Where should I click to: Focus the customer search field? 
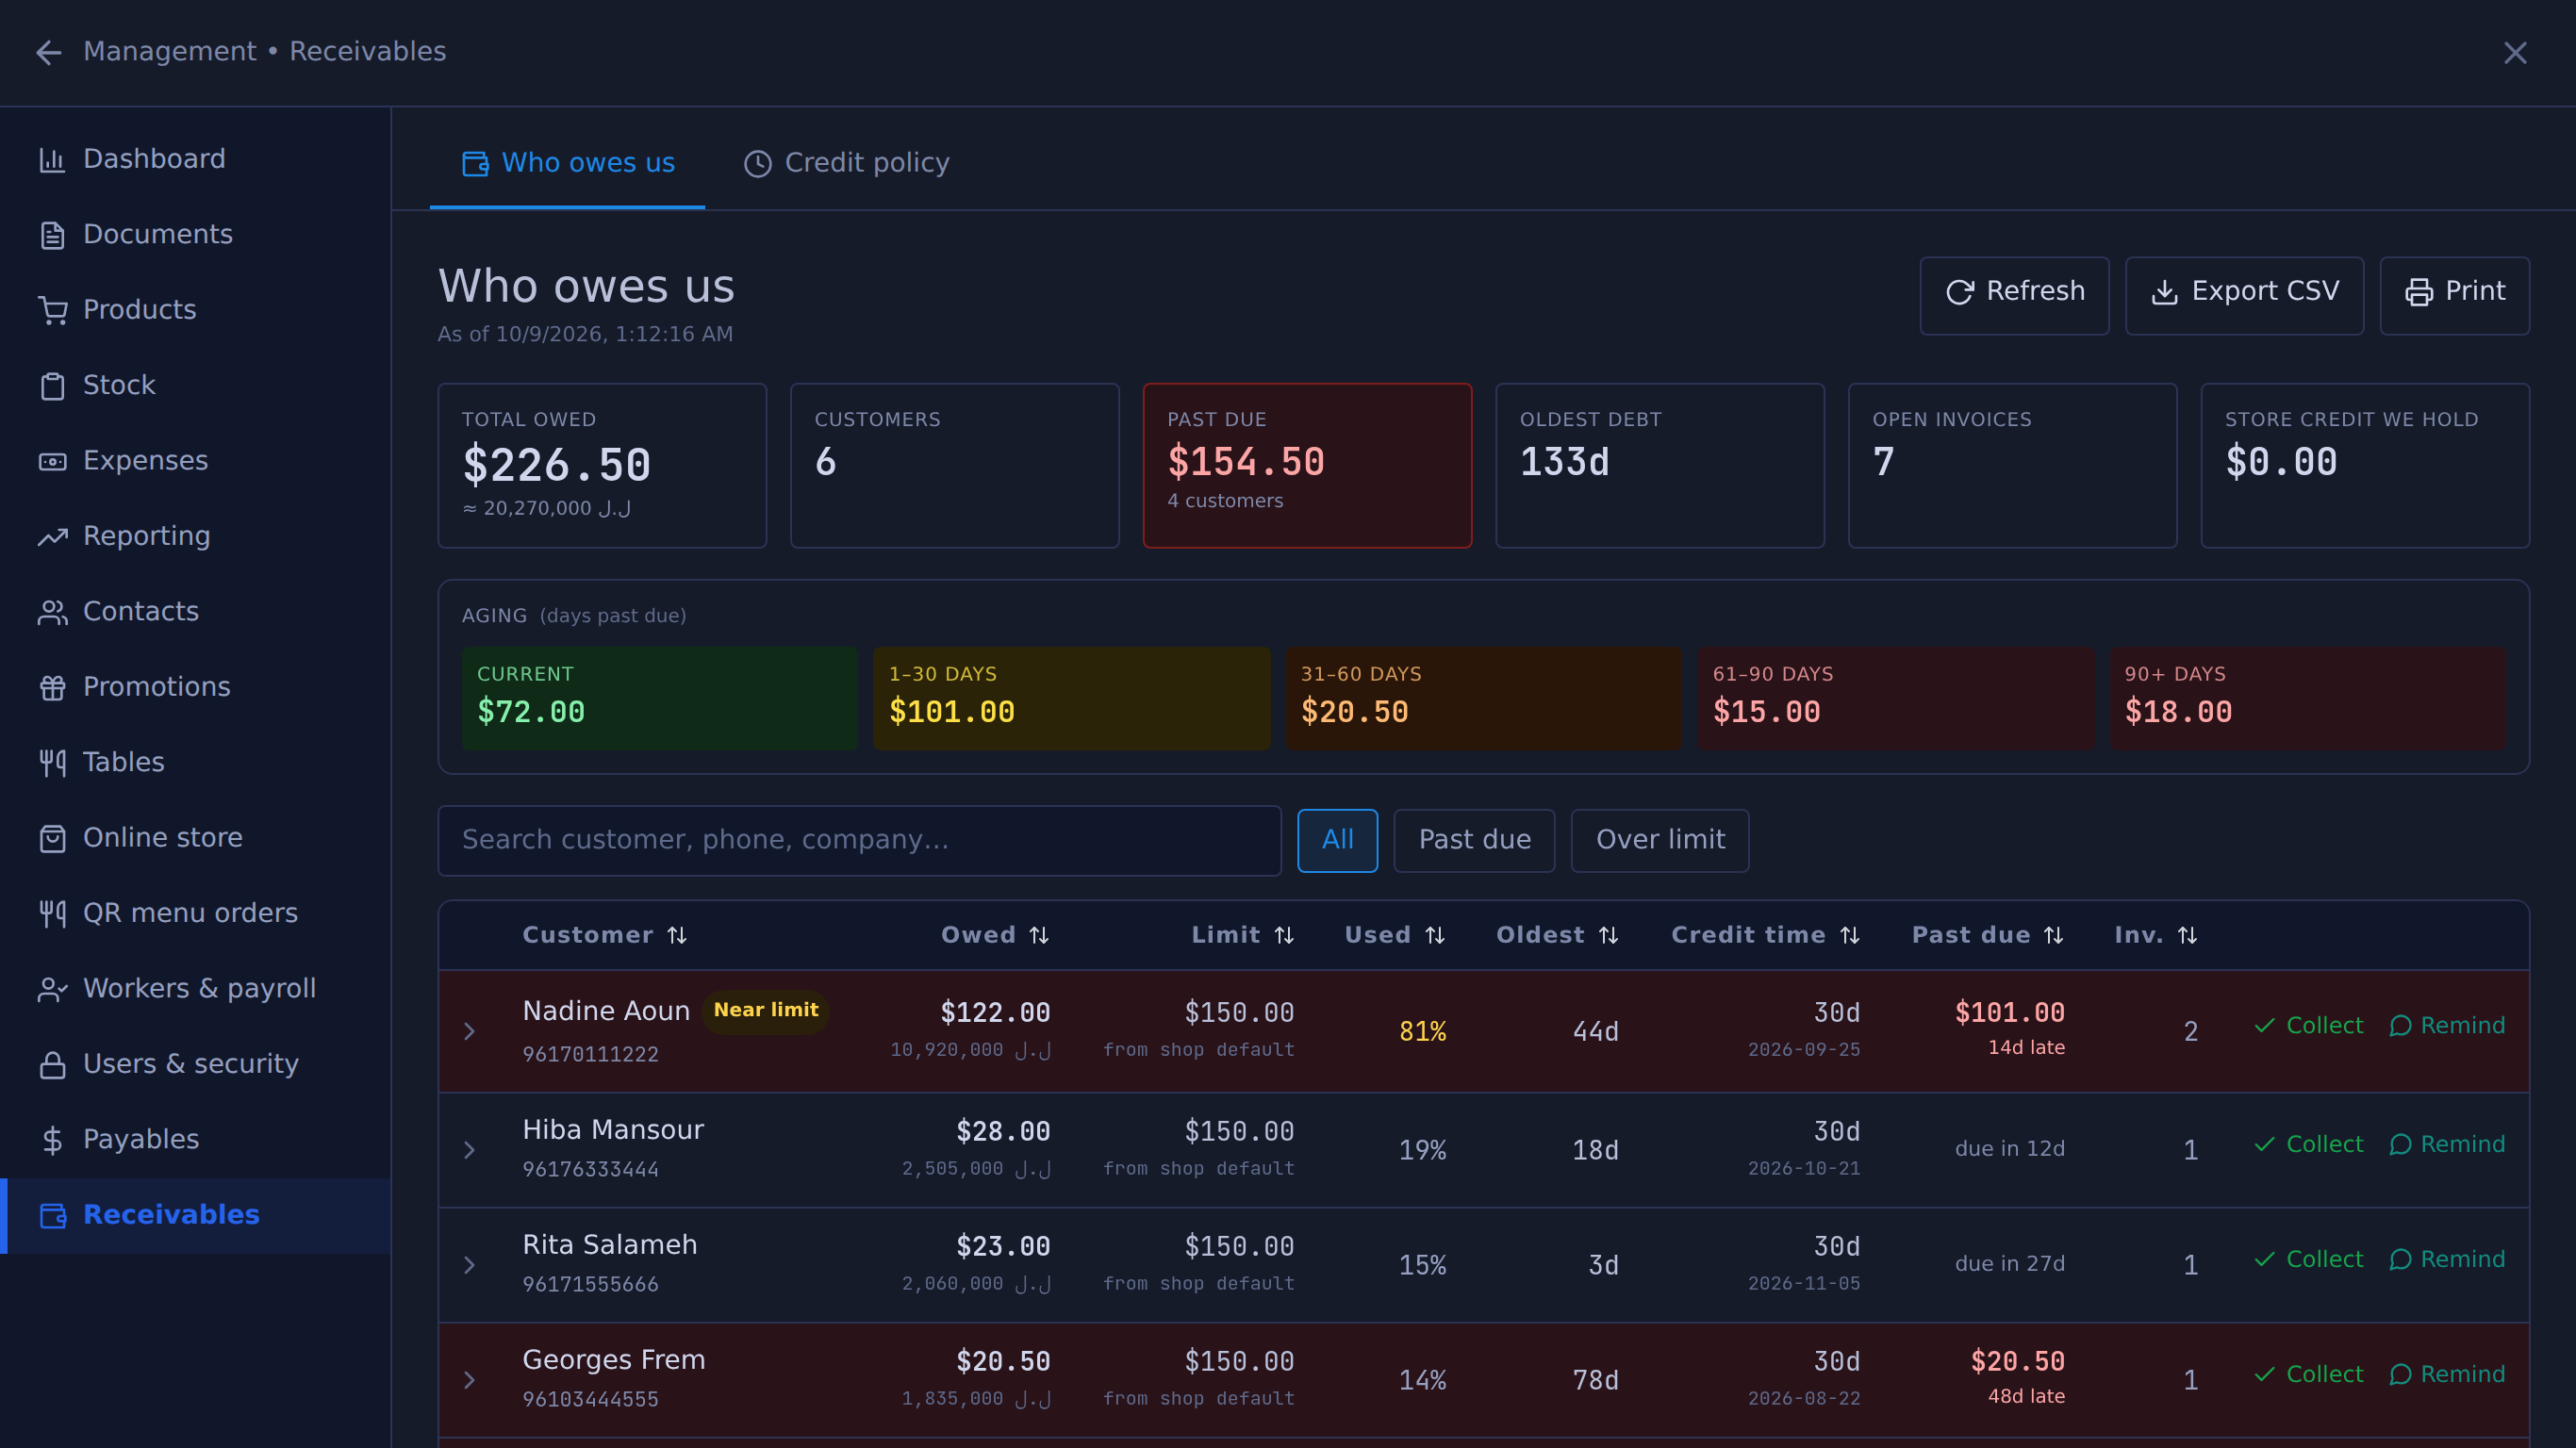click(859, 840)
